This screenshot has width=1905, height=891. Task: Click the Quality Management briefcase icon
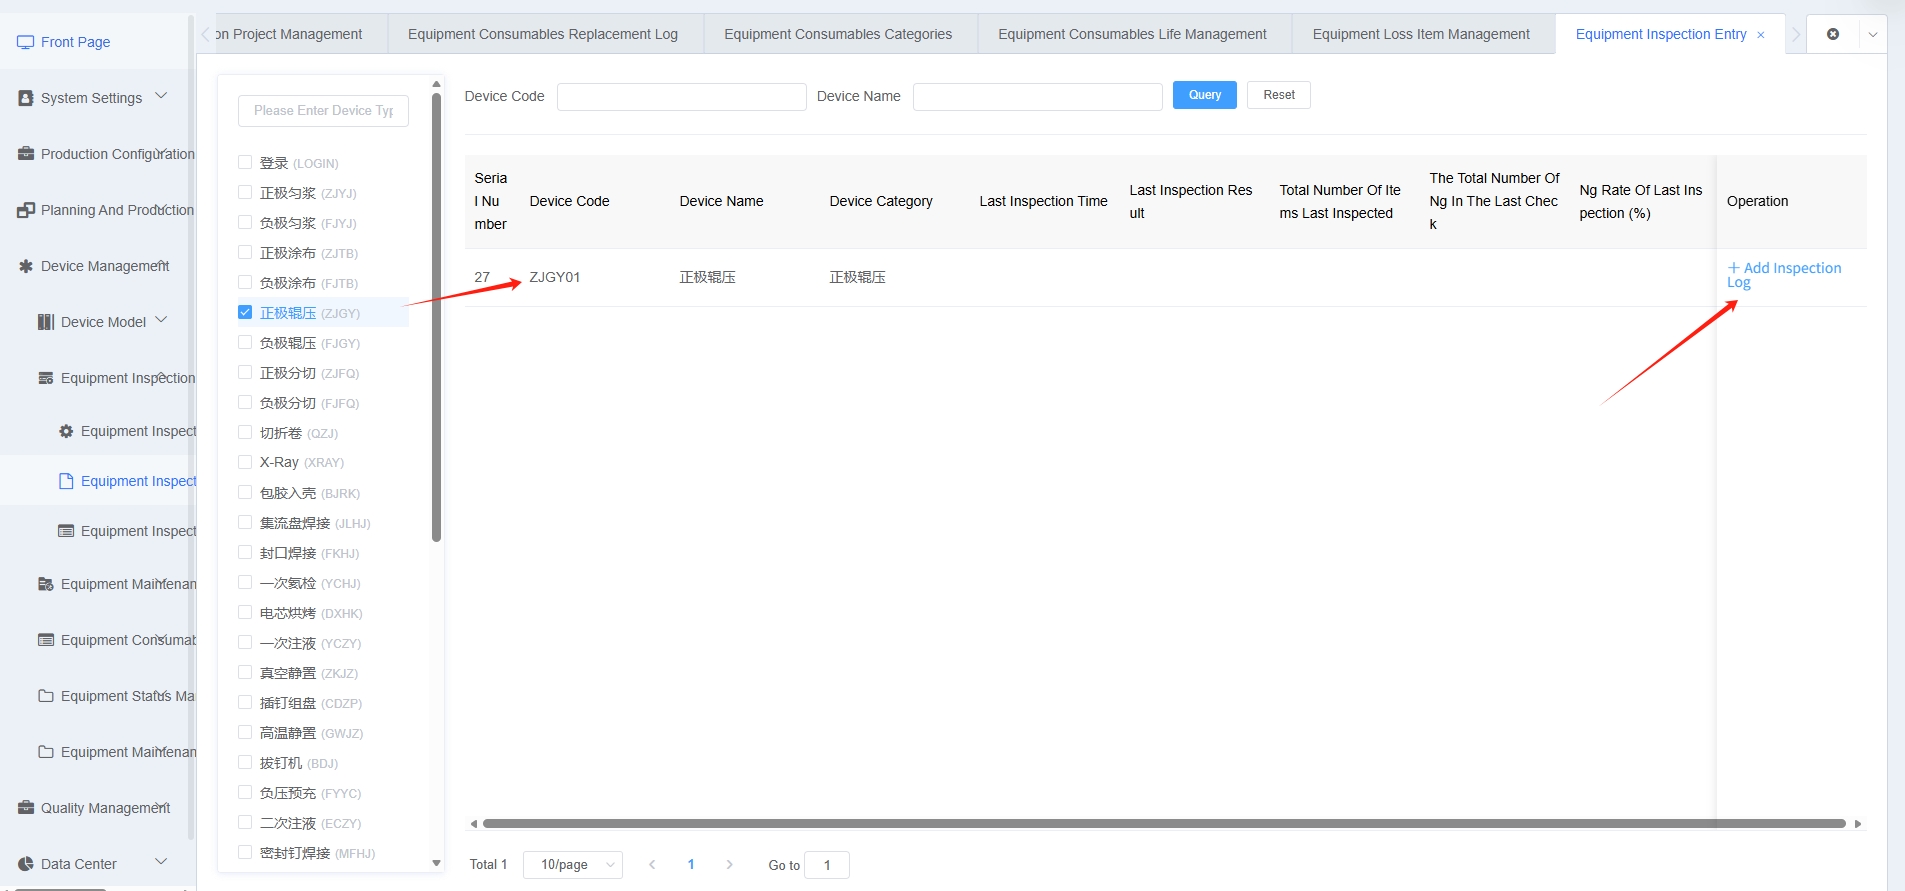[26, 808]
